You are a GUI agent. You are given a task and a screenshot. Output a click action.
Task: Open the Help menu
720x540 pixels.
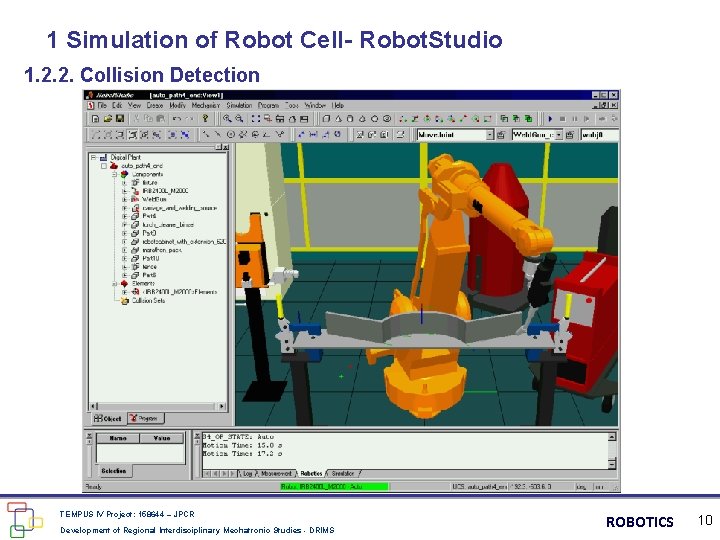[x=338, y=105]
